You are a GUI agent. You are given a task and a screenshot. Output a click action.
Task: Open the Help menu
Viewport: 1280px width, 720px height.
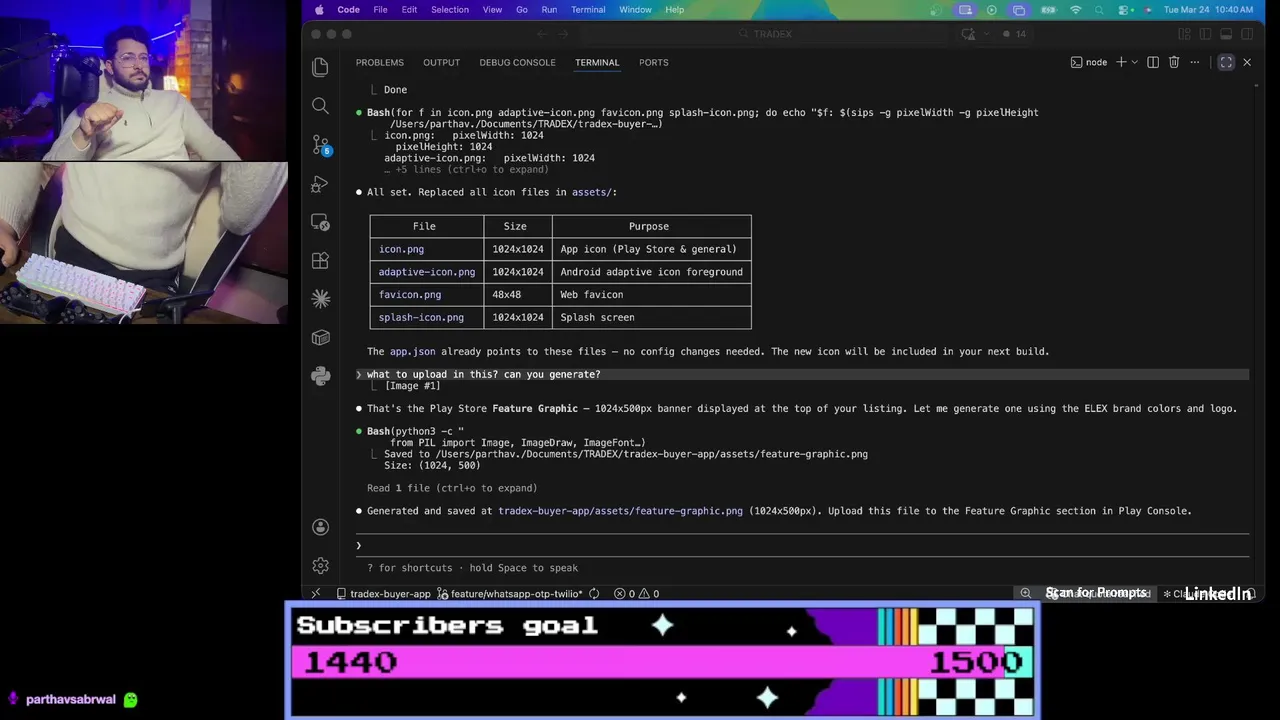coord(675,9)
